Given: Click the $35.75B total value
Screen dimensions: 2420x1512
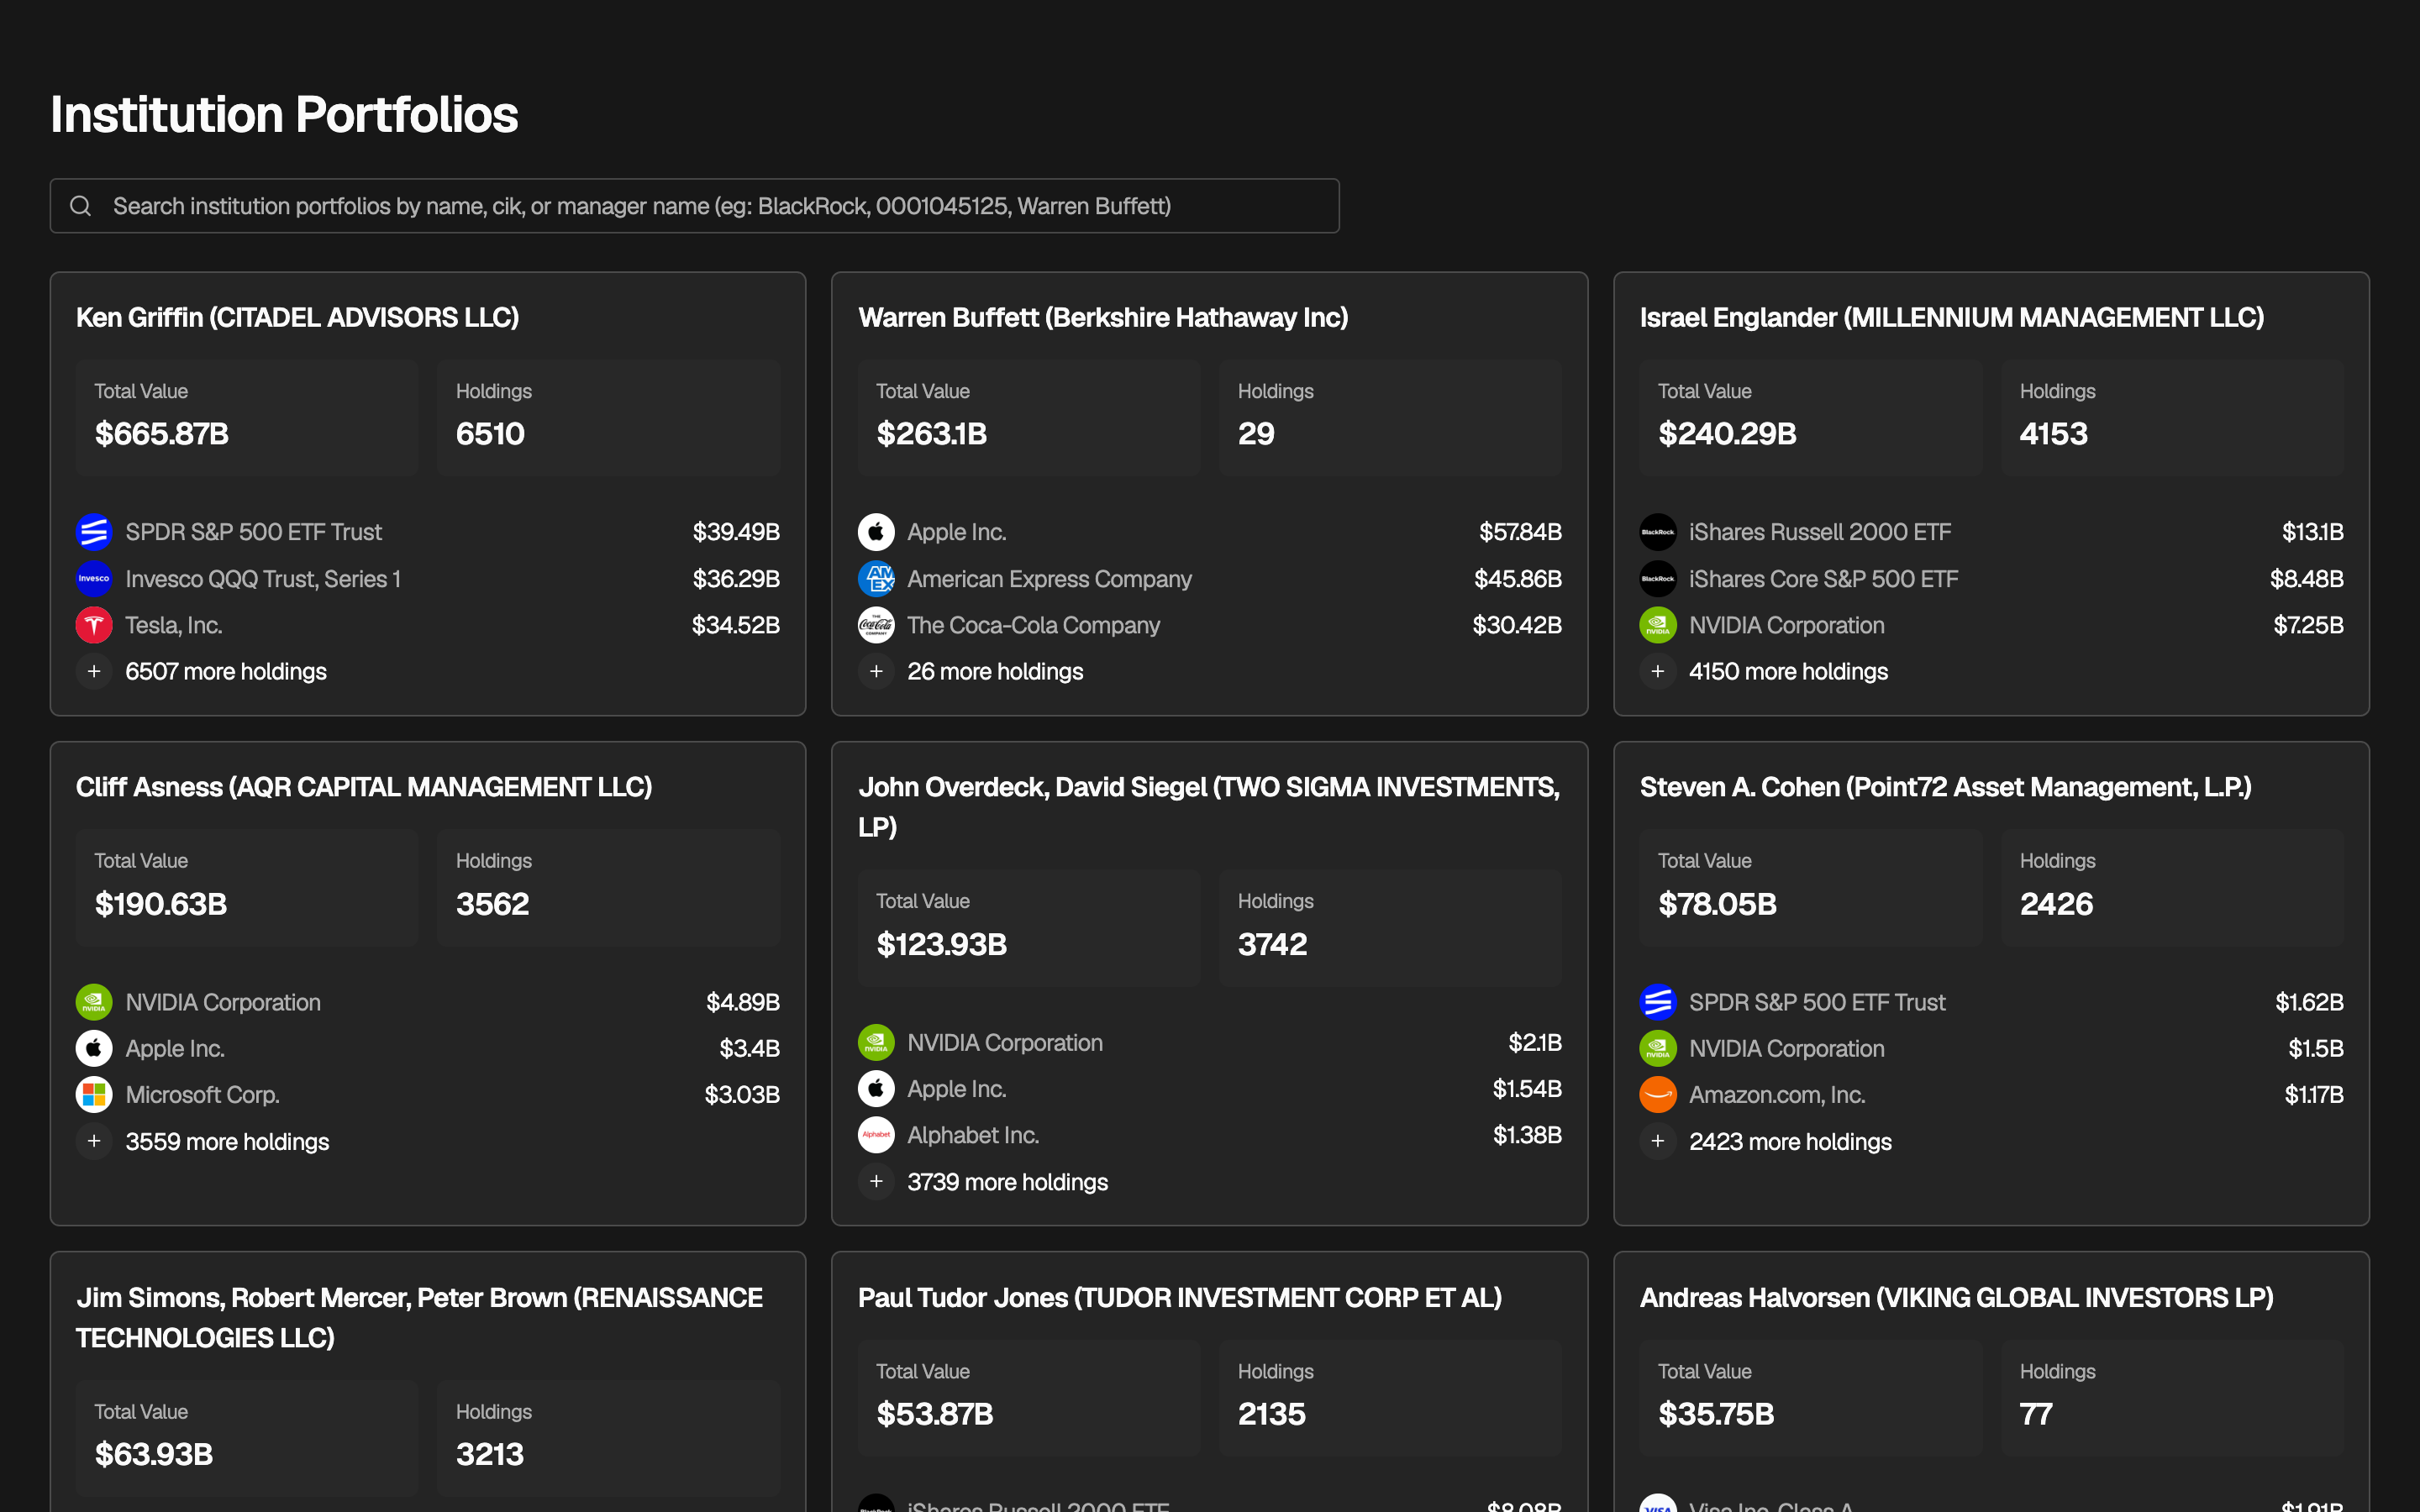Looking at the screenshot, I should 1716,1414.
